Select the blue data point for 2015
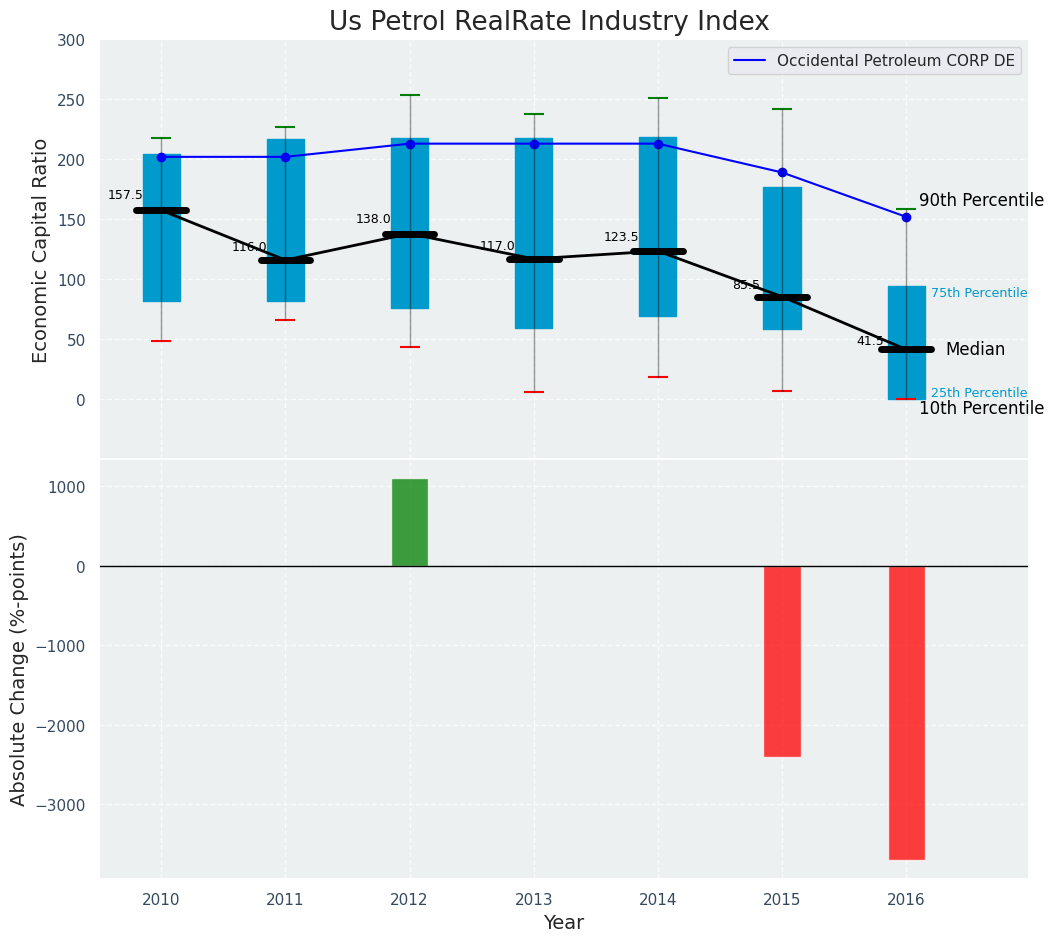The width and height of the screenshot is (1054, 942). 782,172
